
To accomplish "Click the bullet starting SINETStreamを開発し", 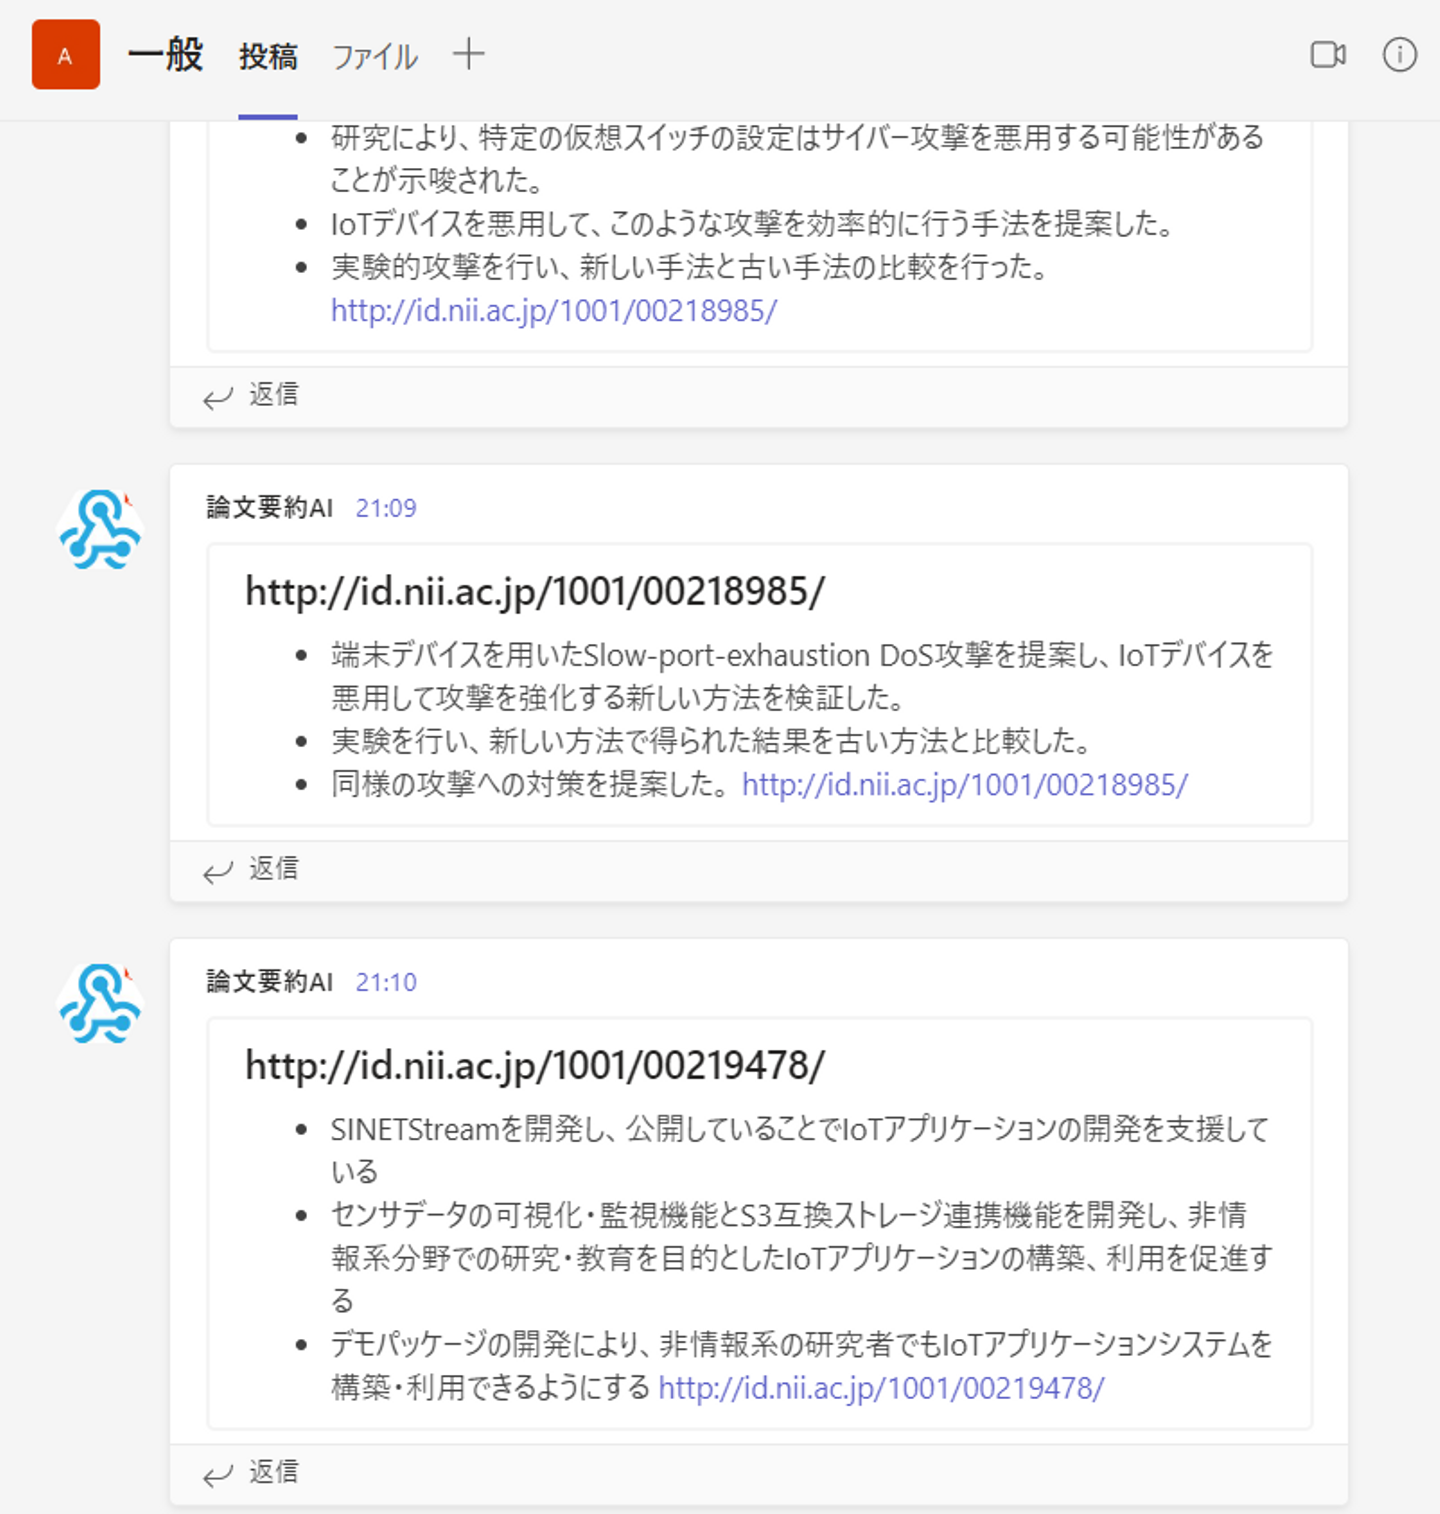I will 800,1150.
